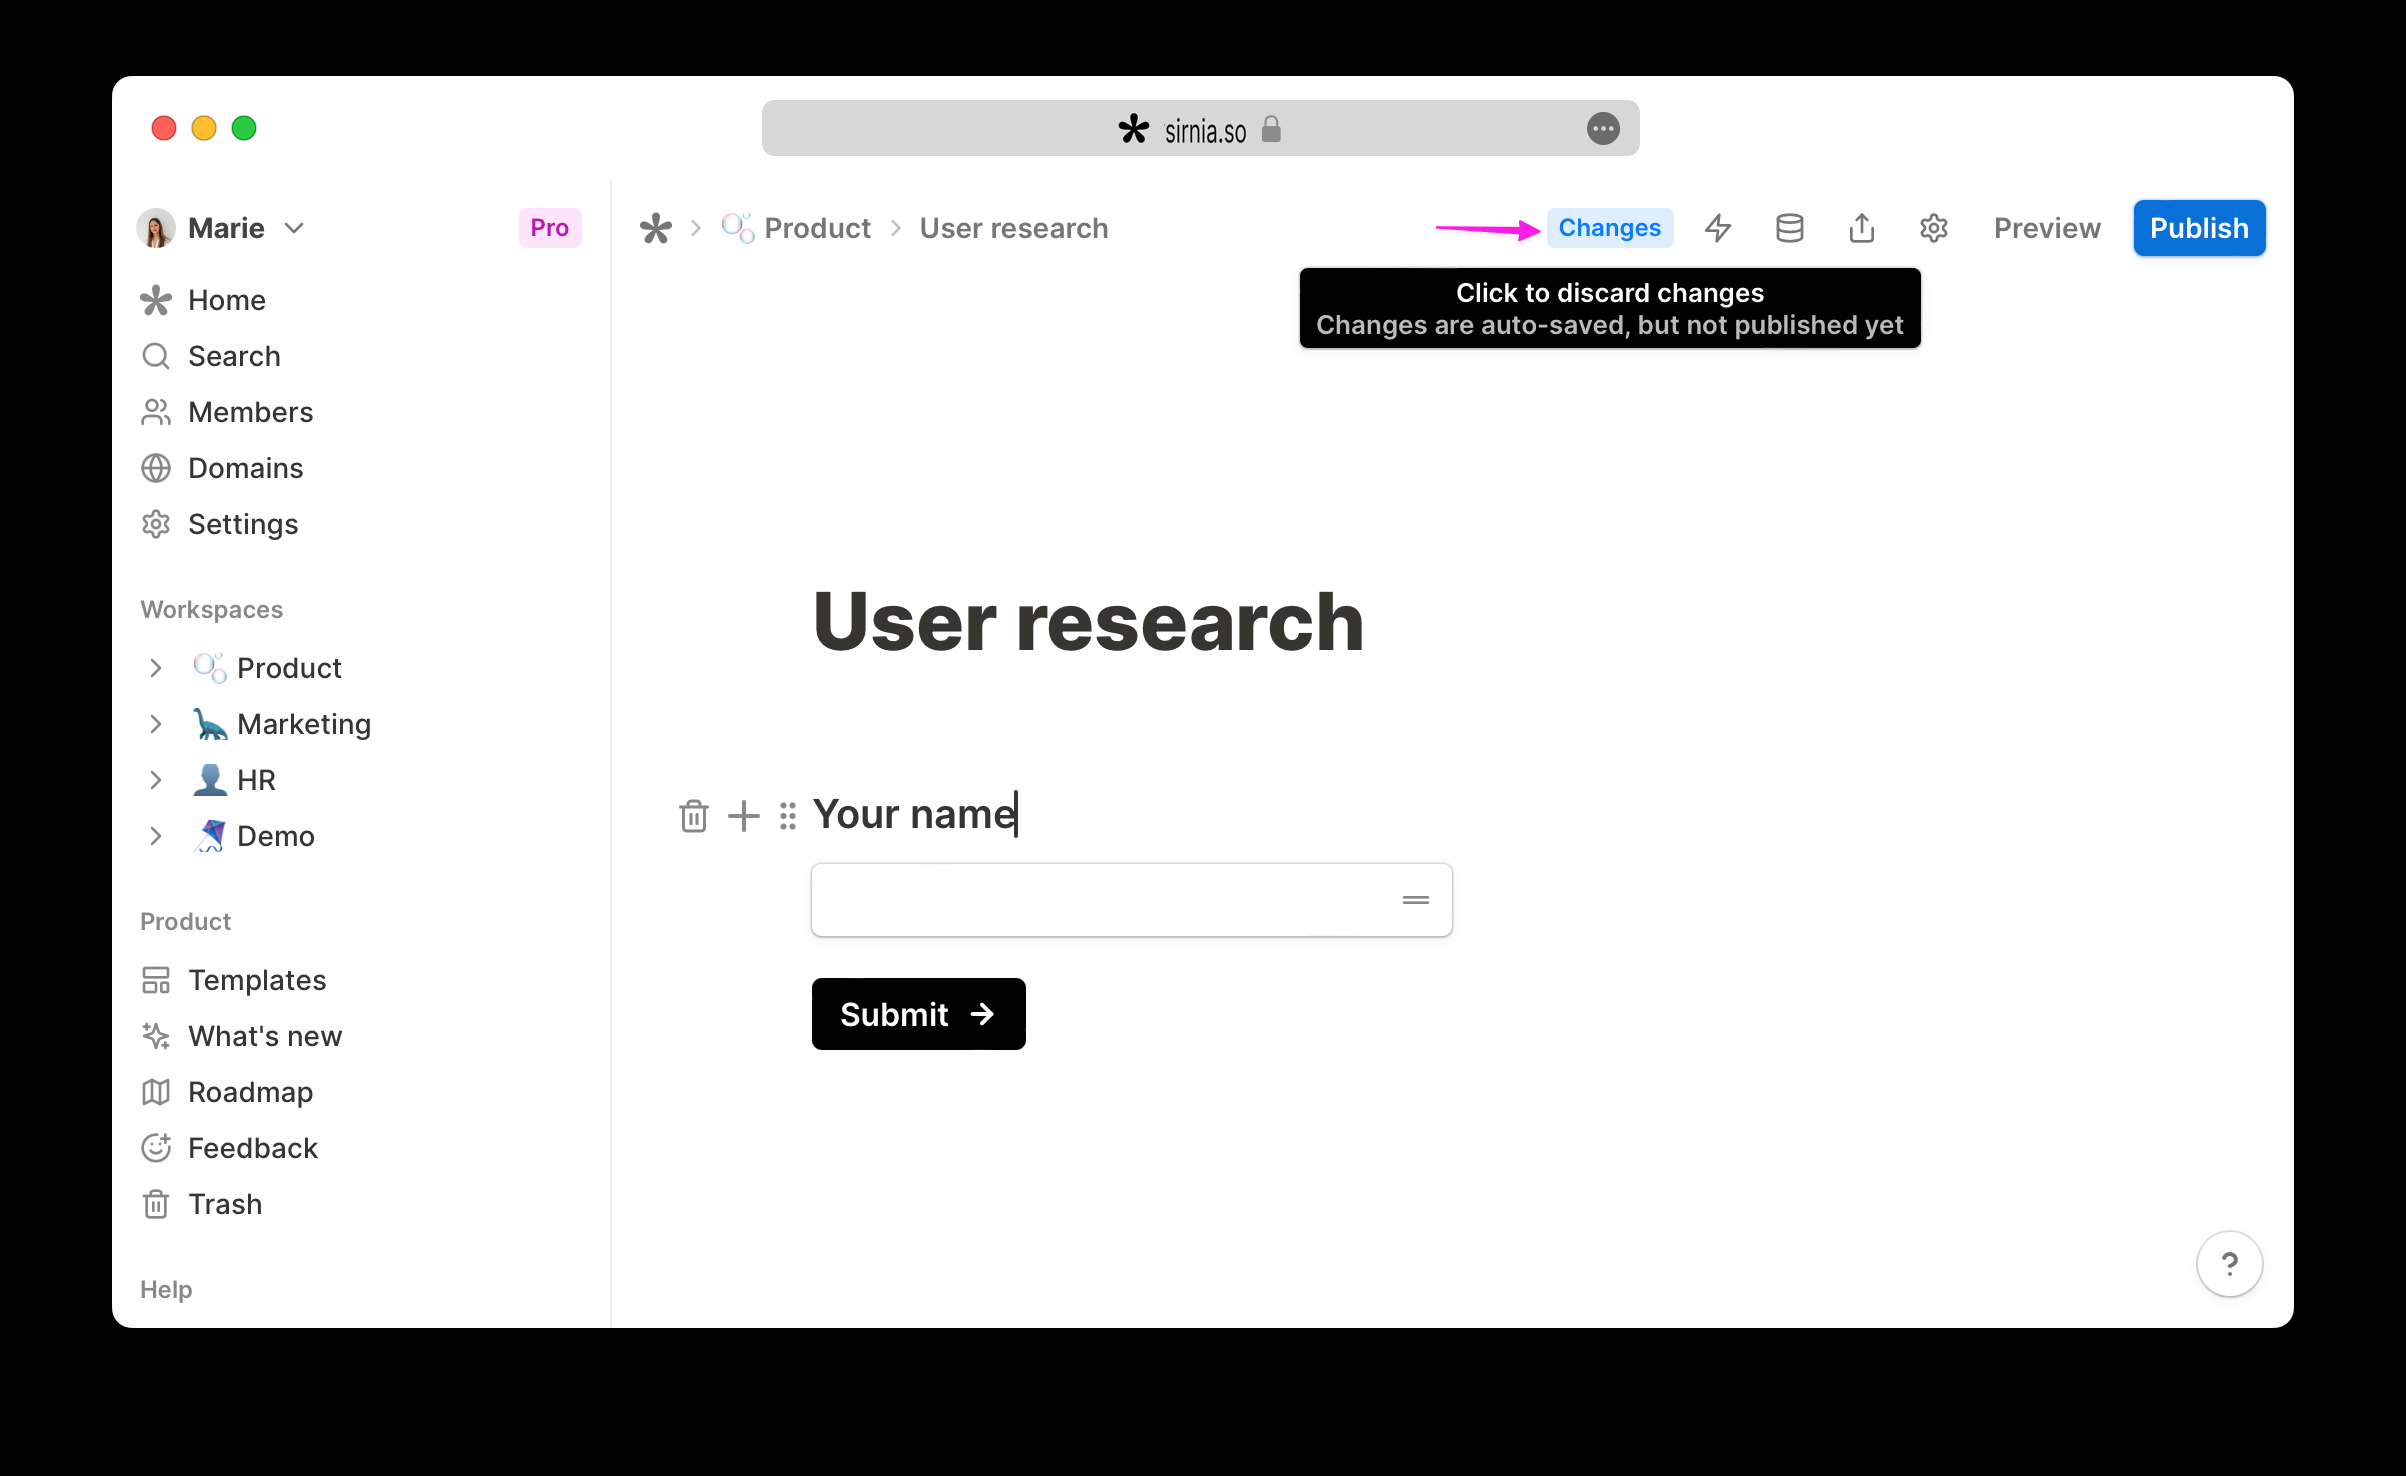2406x1476 pixels.
Task: Open form settings gear icon in toolbar
Action: click(x=1933, y=228)
